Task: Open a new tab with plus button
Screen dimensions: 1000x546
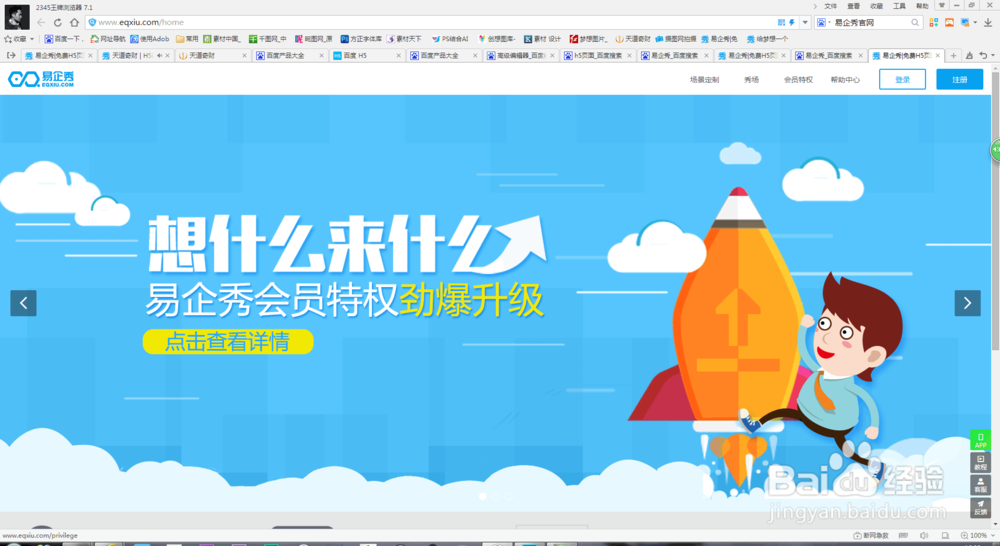Action: [x=953, y=55]
